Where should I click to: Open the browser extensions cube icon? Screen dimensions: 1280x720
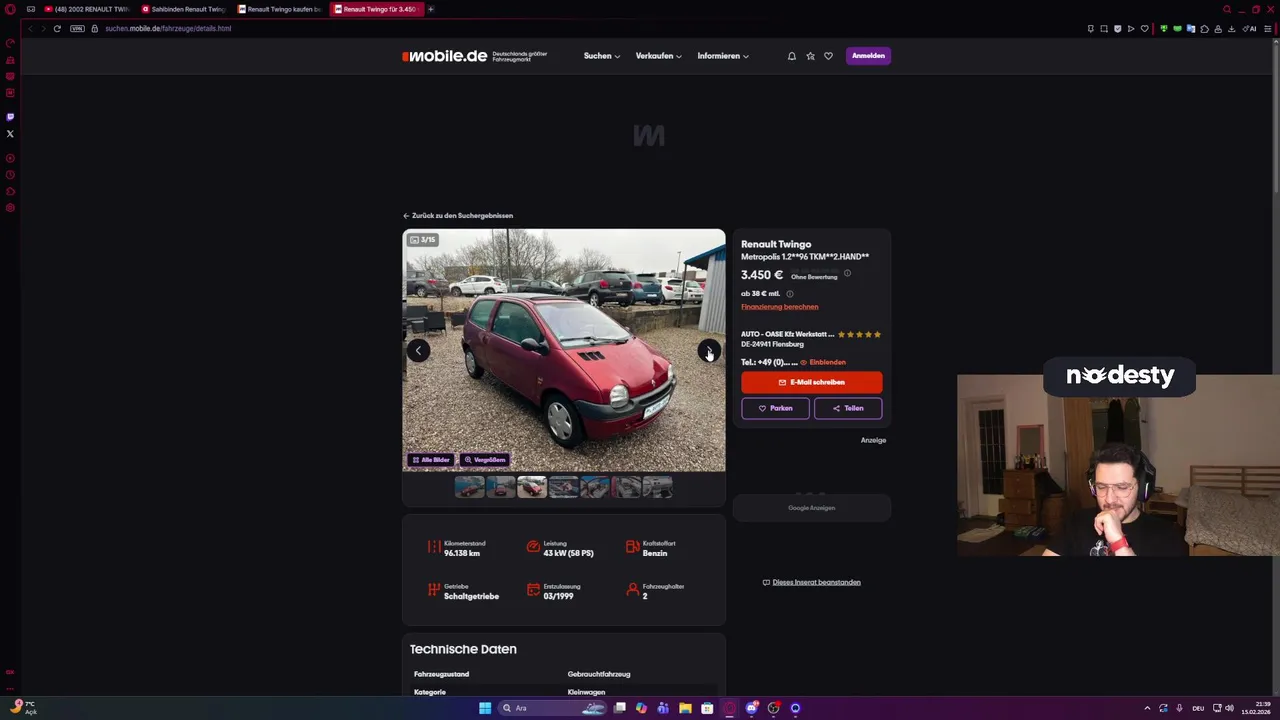pos(1205,28)
